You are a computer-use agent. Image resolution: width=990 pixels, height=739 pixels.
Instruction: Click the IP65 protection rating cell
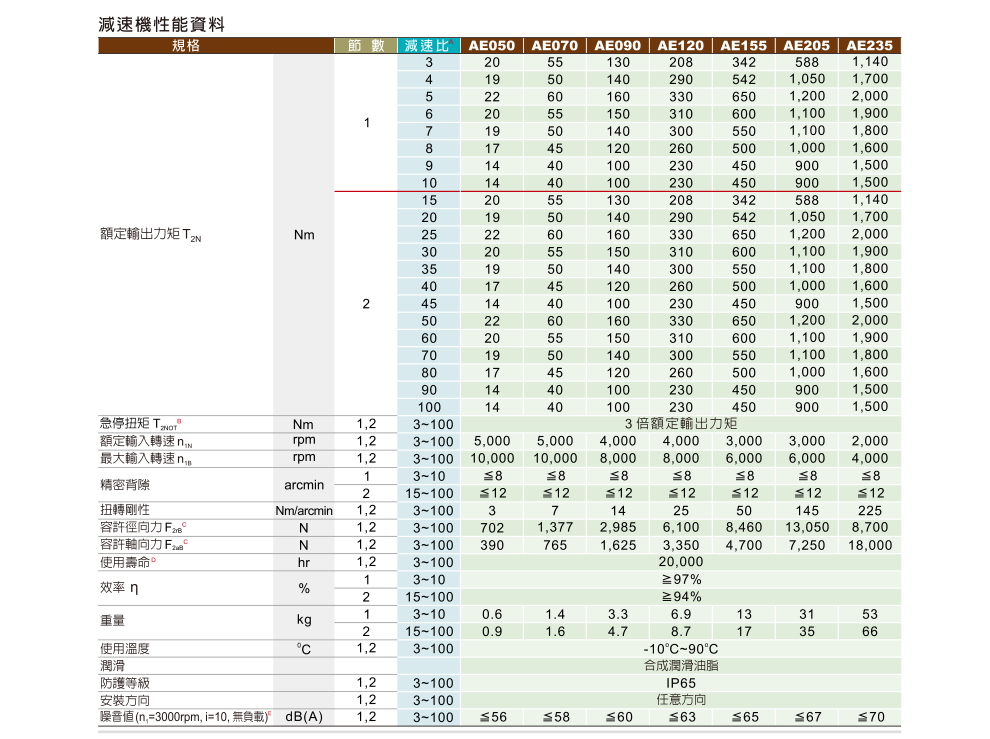(681, 683)
